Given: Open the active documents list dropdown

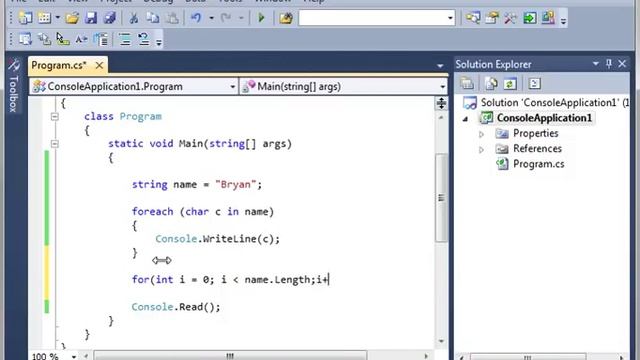Looking at the screenshot, I should pyautogui.click(x=440, y=65).
